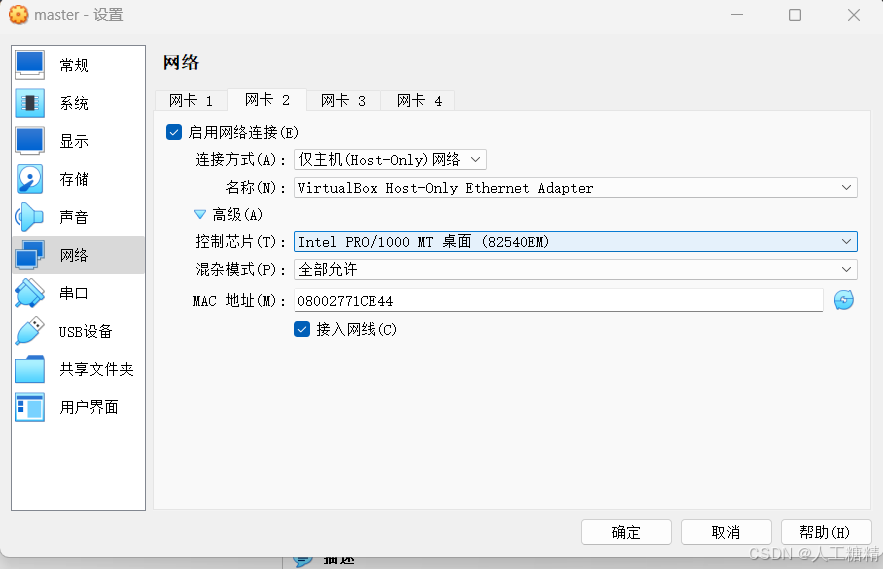Click the 确定 button
This screenshot has width=883, height=569.
point(626,532)
